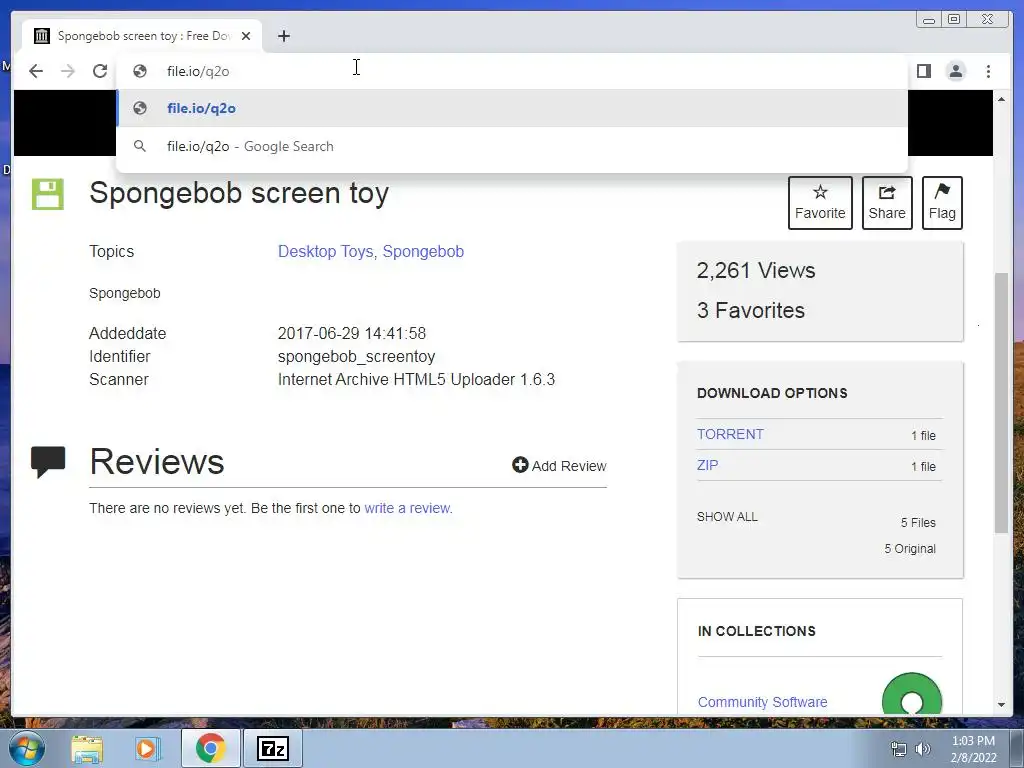Image resolution: width=1024 pixels, height=768 pixels.
Task: Open the Chrome profile avatar
Action: (955, 71)
